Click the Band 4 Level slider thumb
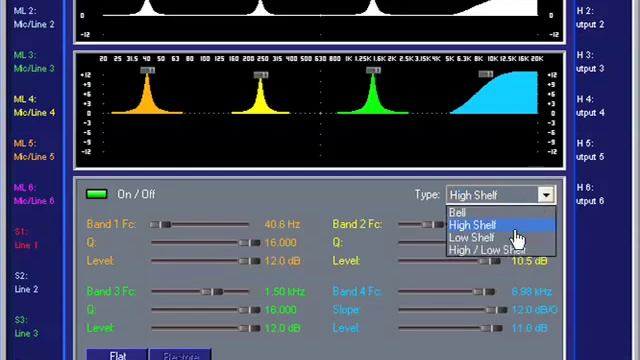 coord(491,328)
